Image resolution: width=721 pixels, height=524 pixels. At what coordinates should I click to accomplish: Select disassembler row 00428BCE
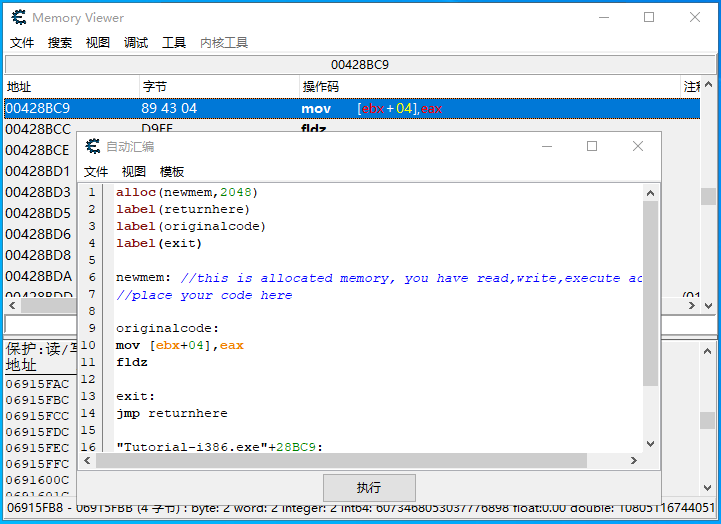pos(37,150)
